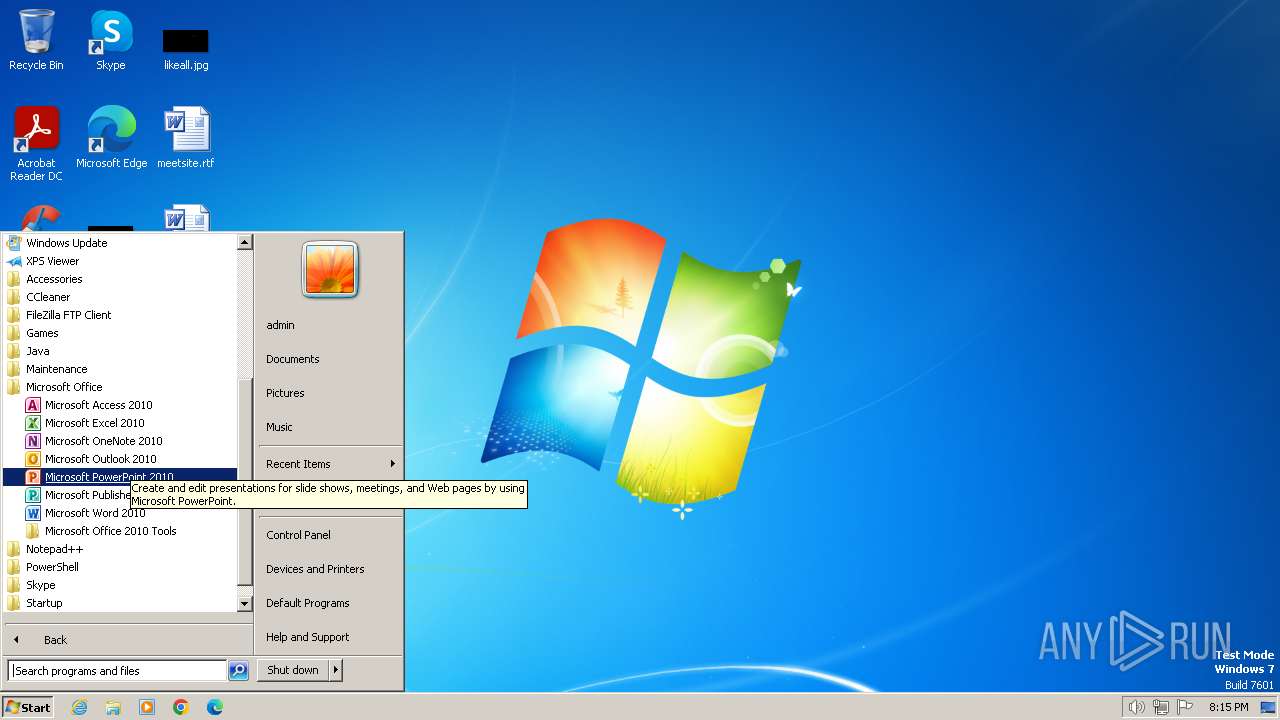Click the Action Center flag icon
This screenshot has height=720, width=1280.
(x=1185, y=707)
